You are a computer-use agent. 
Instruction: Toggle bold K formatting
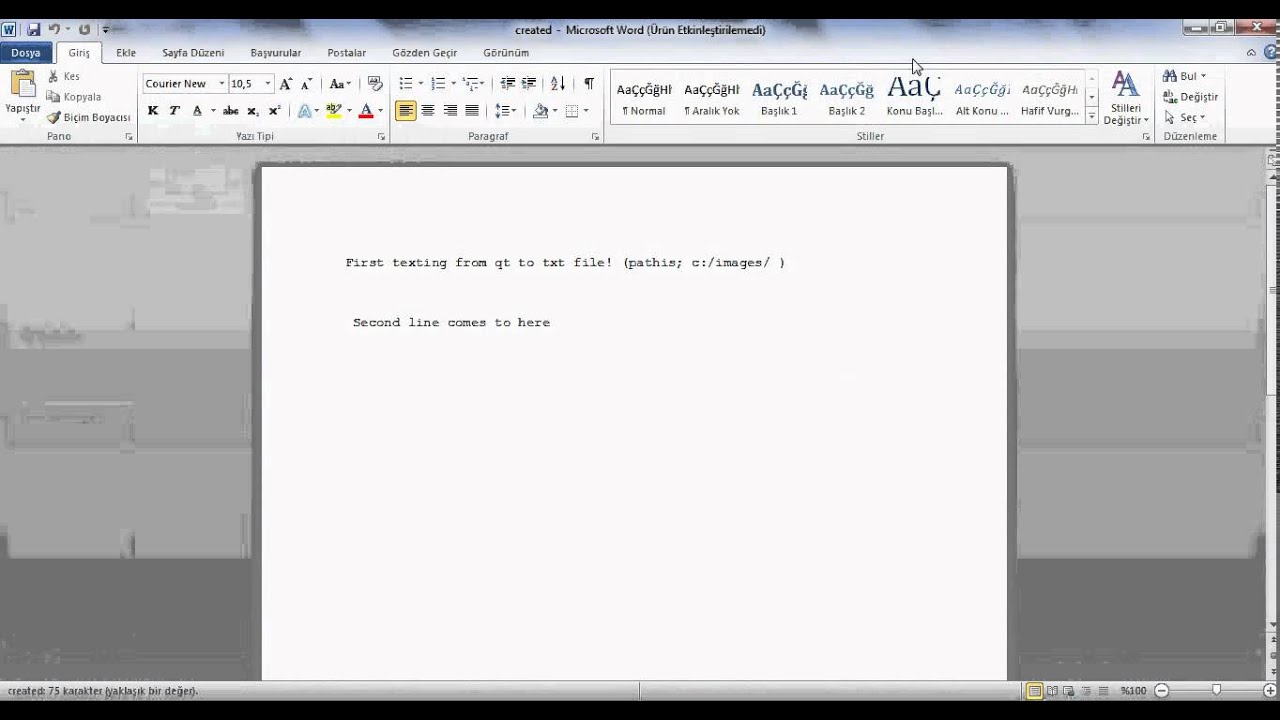(x=153, y=111)
